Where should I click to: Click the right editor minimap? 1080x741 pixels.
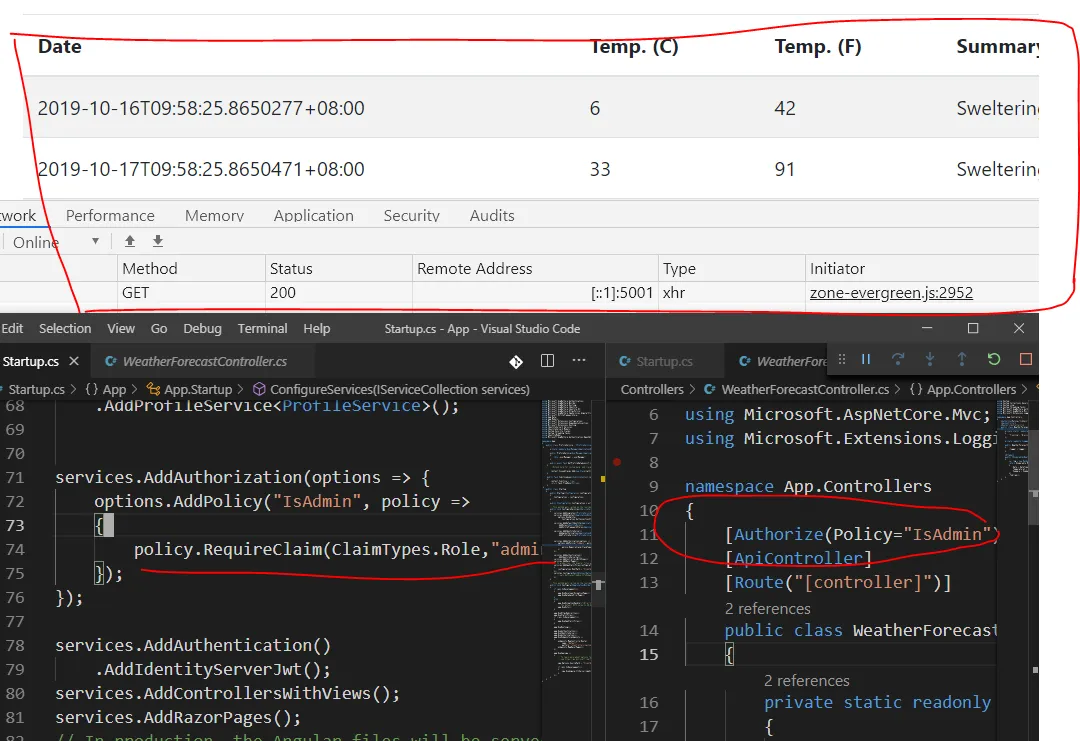[1012, 441]
